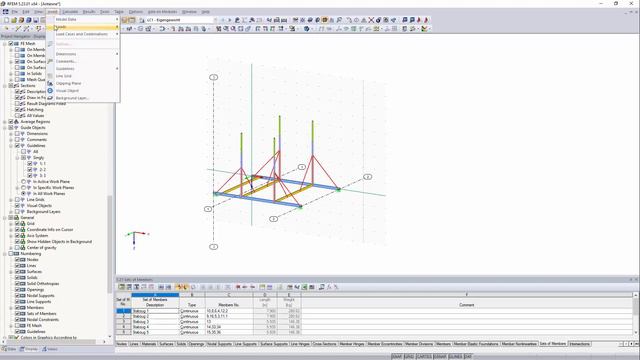Select In Specific Work Planes radio button
The image size is (640, 360).
23,188
